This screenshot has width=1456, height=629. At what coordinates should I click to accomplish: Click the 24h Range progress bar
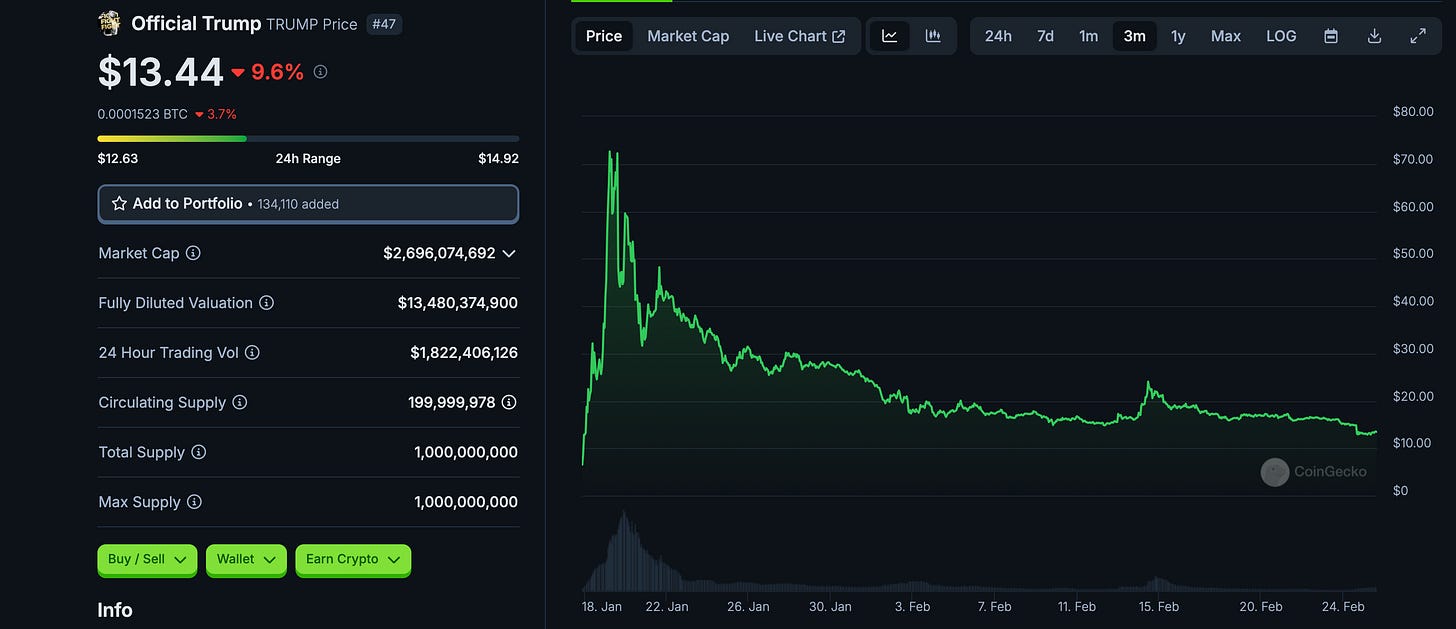[x=308, y=138]
